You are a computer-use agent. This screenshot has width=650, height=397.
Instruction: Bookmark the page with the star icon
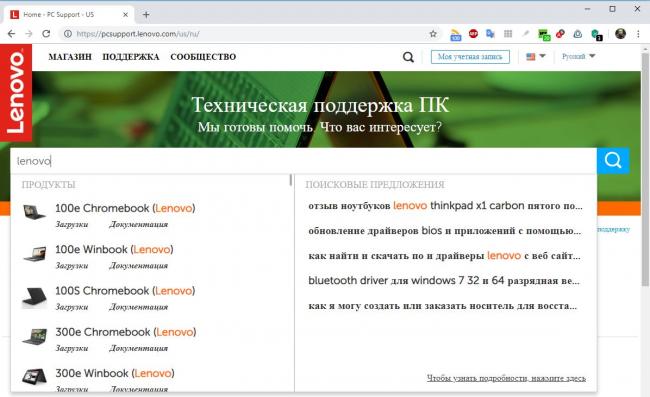(433, 34)
